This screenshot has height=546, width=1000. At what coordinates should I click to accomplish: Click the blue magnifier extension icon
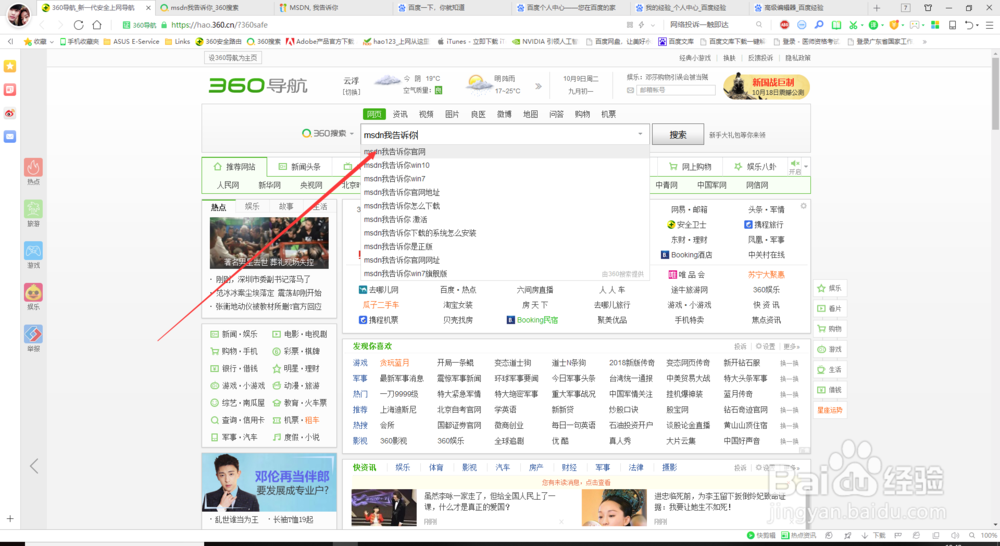coord(819,25)
